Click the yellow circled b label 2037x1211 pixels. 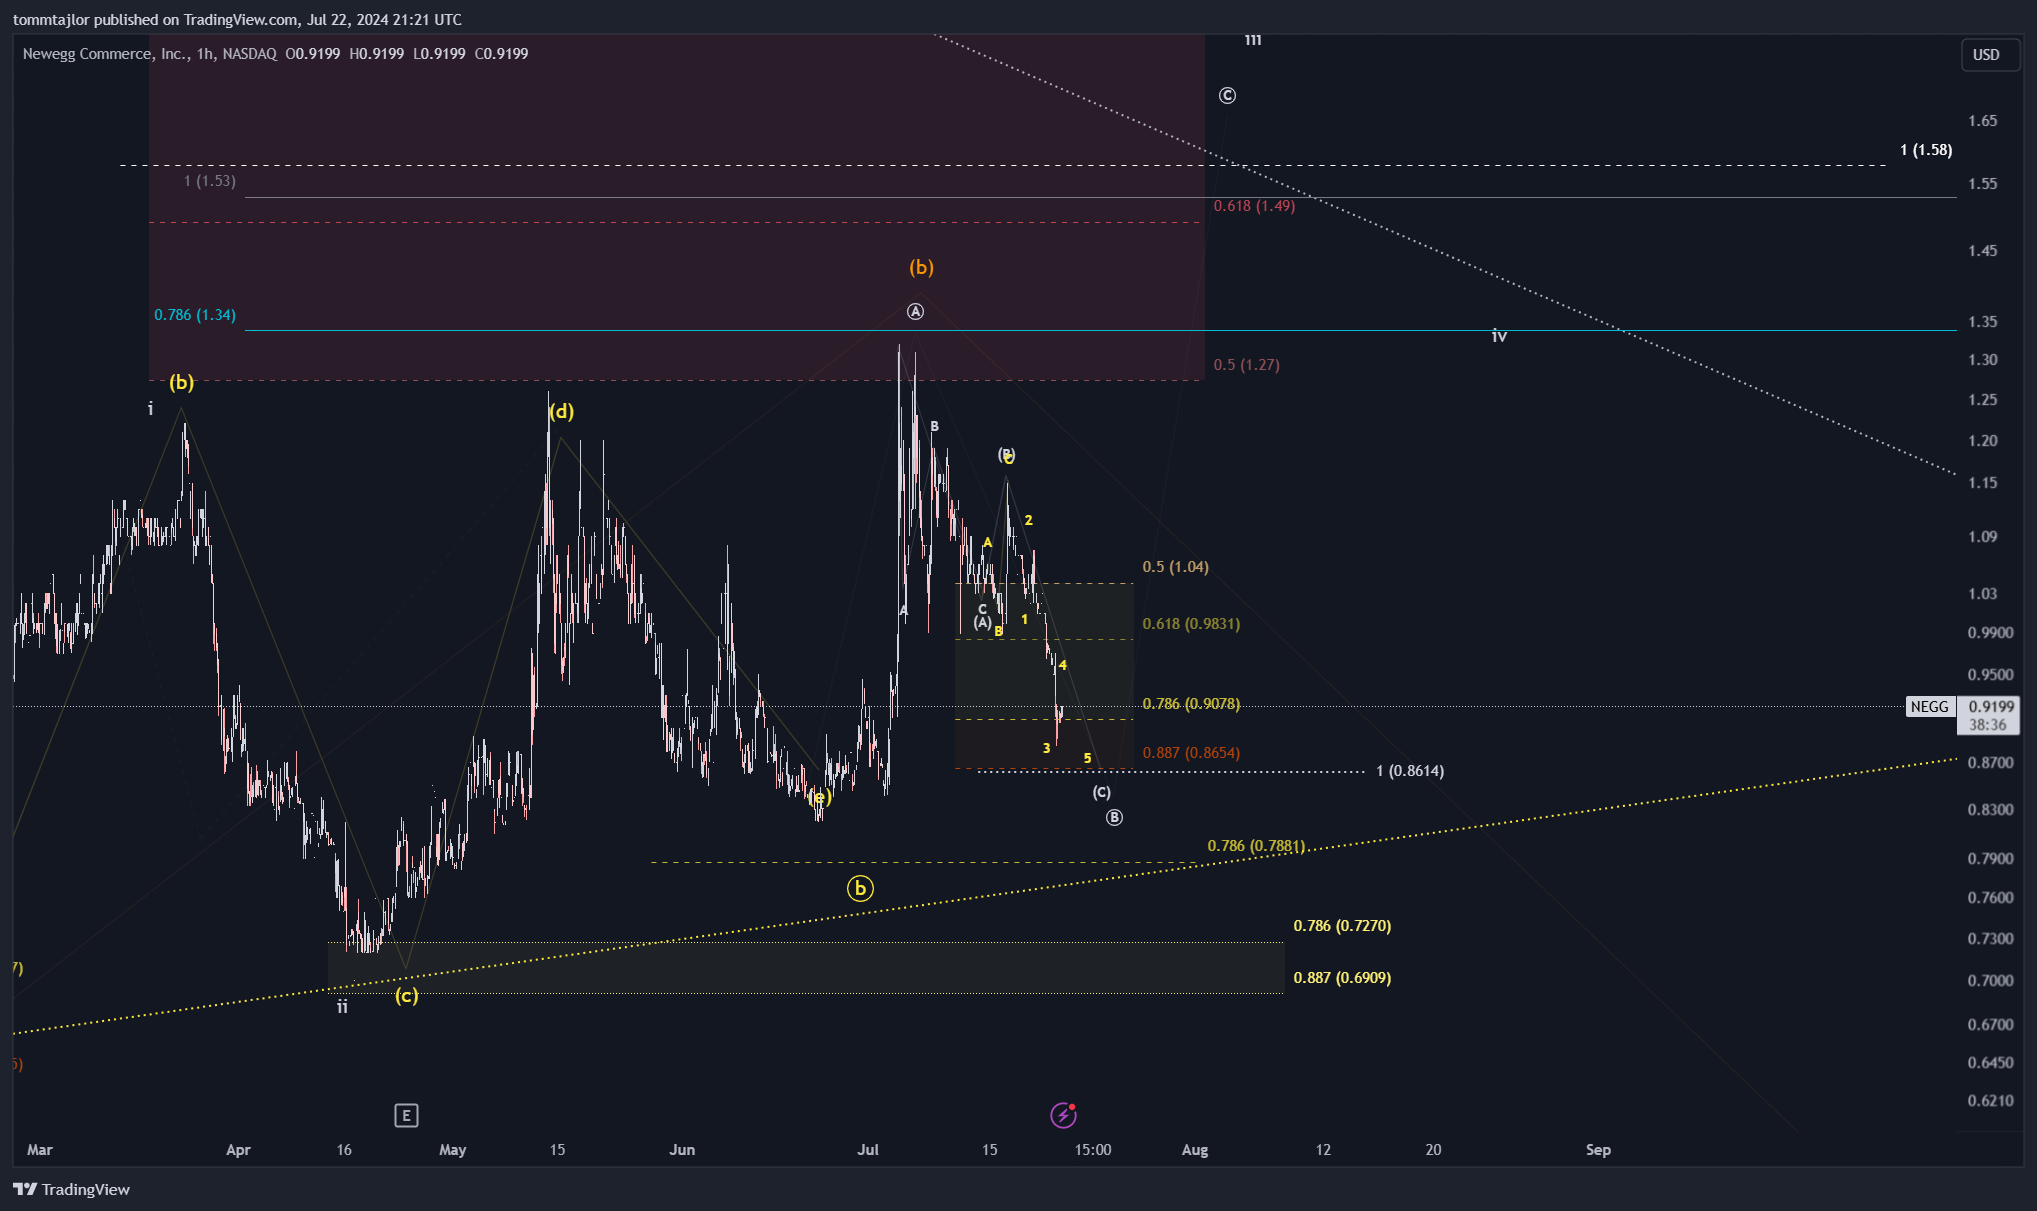[860, 888]
